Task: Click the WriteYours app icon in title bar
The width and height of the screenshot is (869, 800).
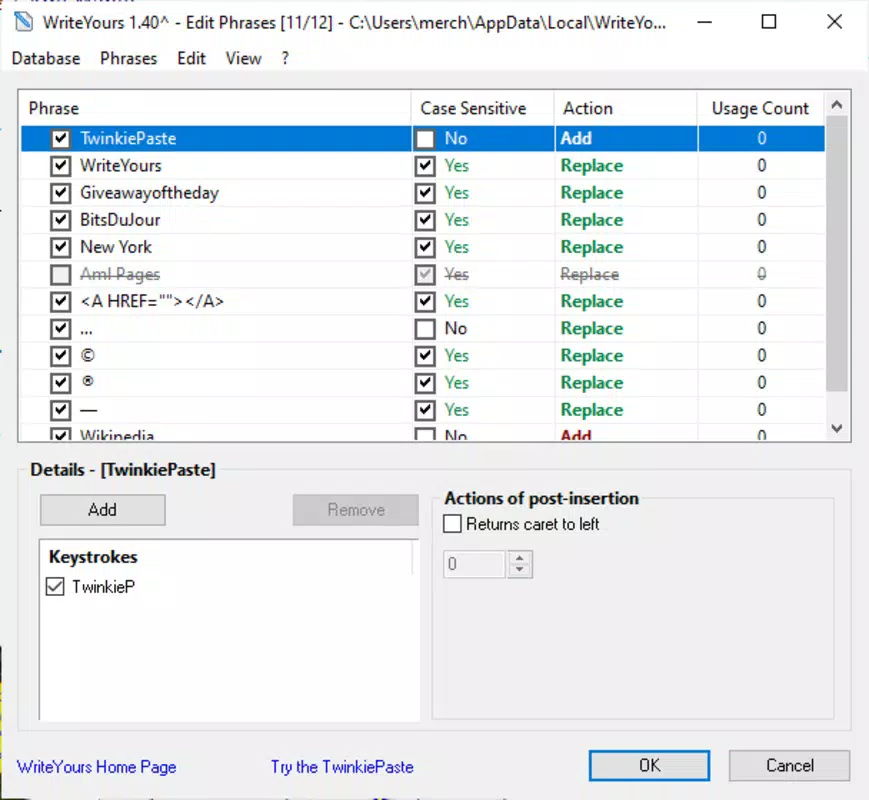Action: [x=24, y=22]
